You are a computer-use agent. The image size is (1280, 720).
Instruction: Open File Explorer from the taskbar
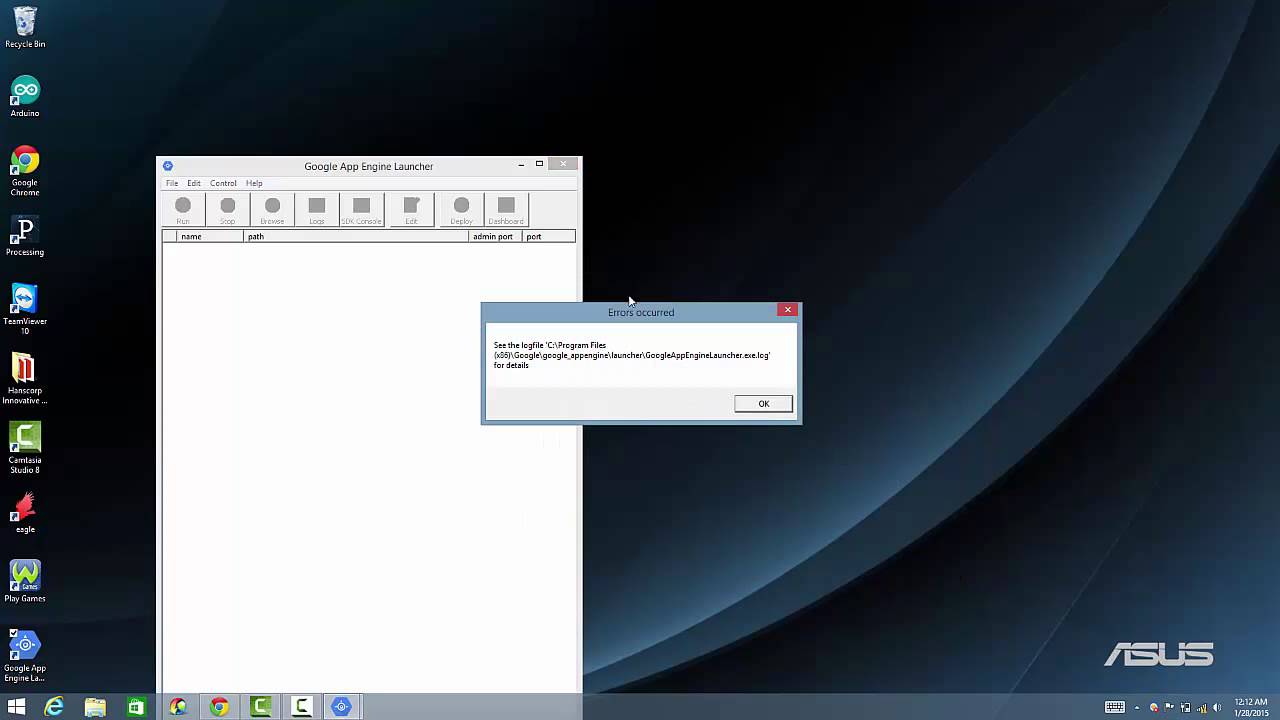point(95,707)
